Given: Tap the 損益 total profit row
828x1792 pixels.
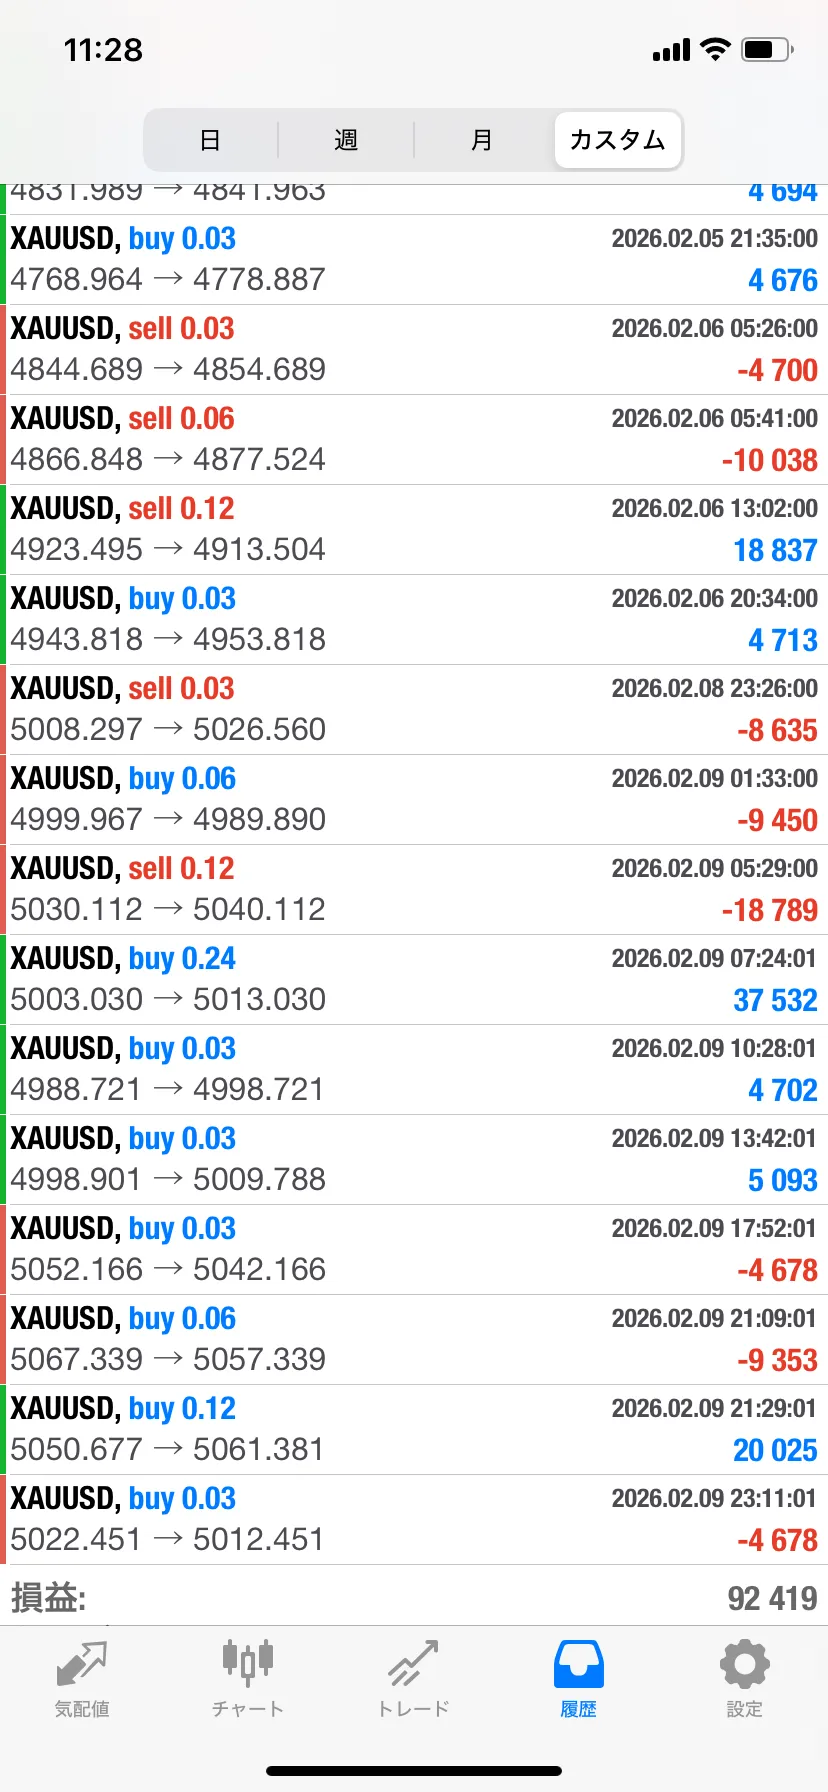Looking at the screenshot, I should pyautogui.click(x=414, y=1598).
